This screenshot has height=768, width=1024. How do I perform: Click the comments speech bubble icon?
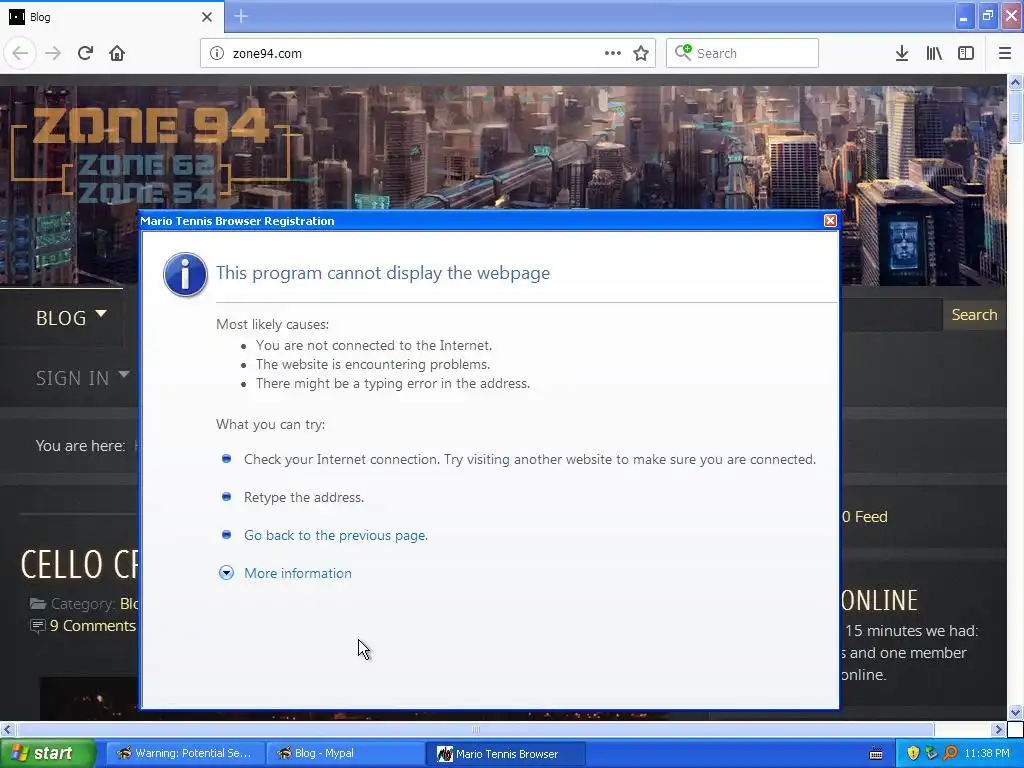(x=38, y=626)
